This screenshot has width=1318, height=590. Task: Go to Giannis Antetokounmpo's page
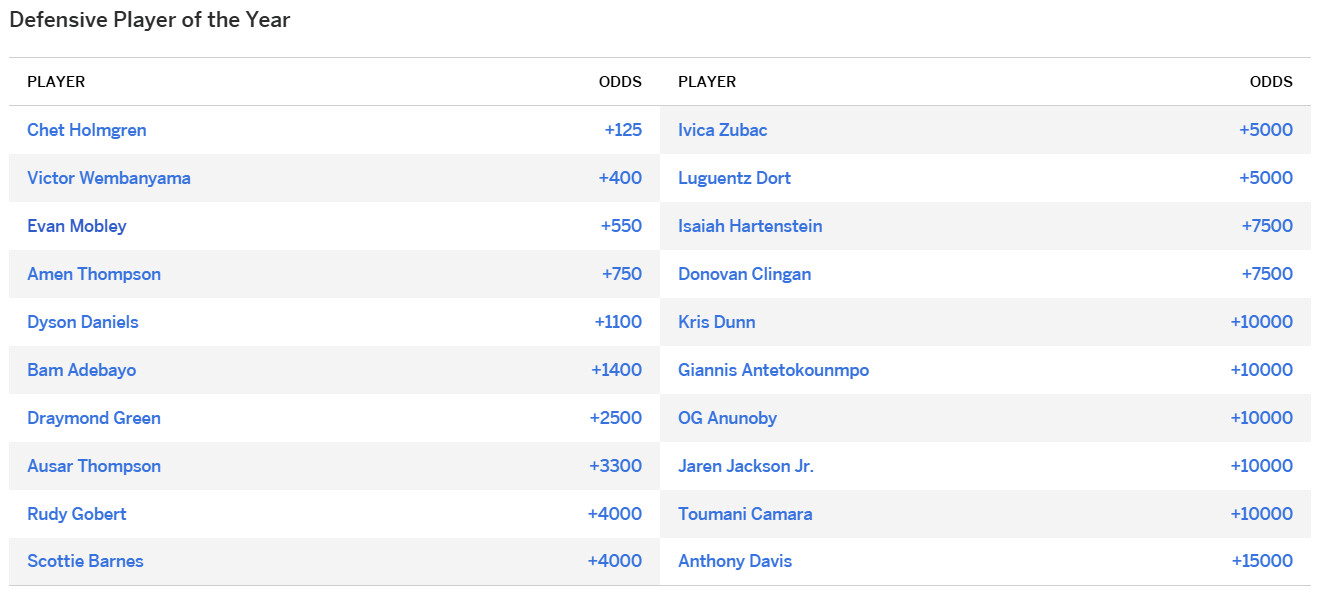(x=774, y=370)
